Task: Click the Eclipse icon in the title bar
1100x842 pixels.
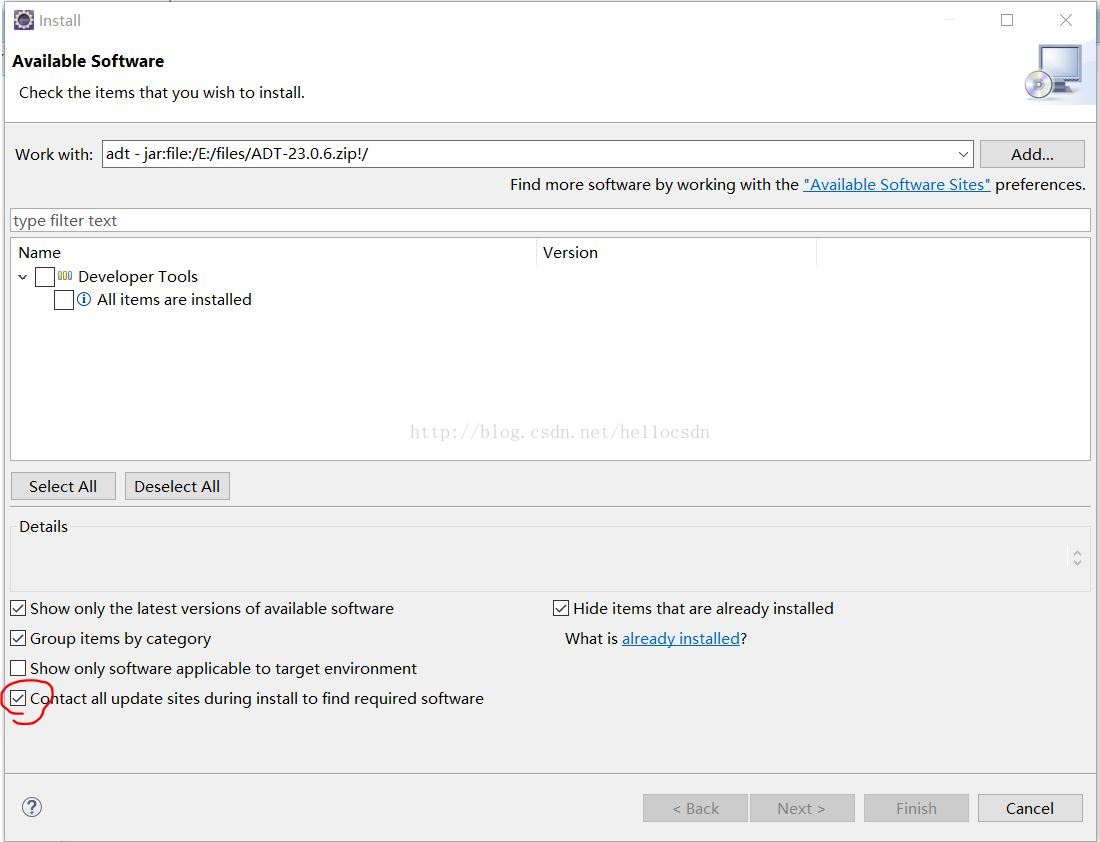Action: tap(23, 20)
